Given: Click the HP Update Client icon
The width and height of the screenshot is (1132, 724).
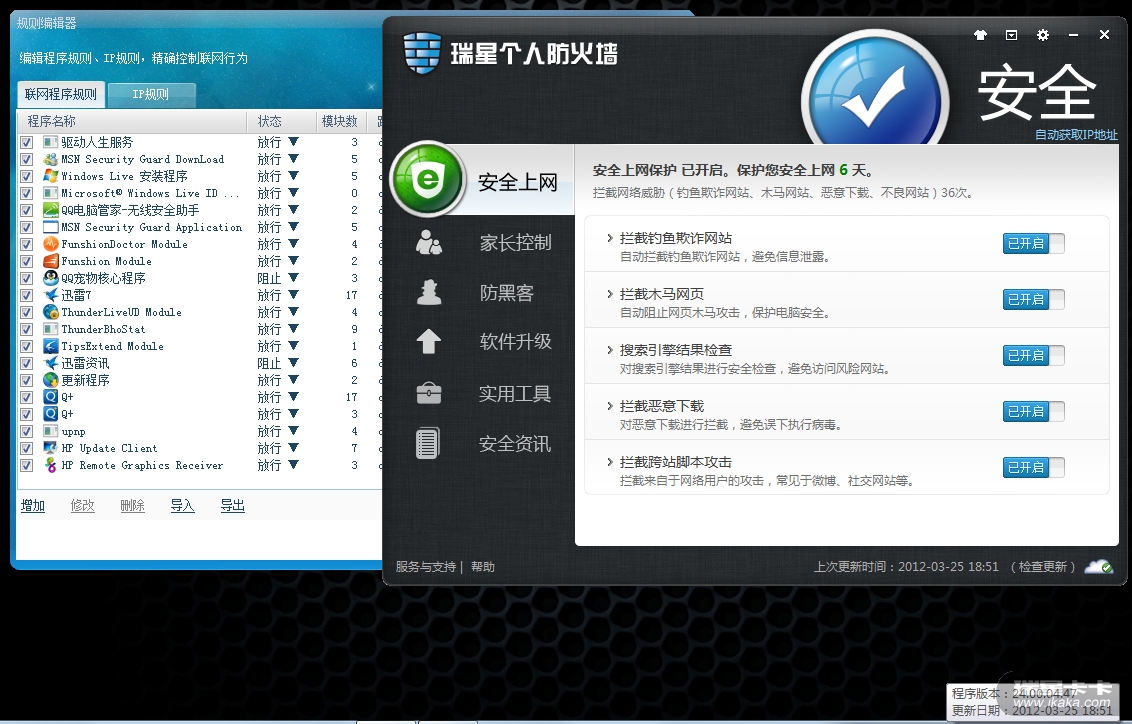Looking at the screenshot, I should coord(50,448).
